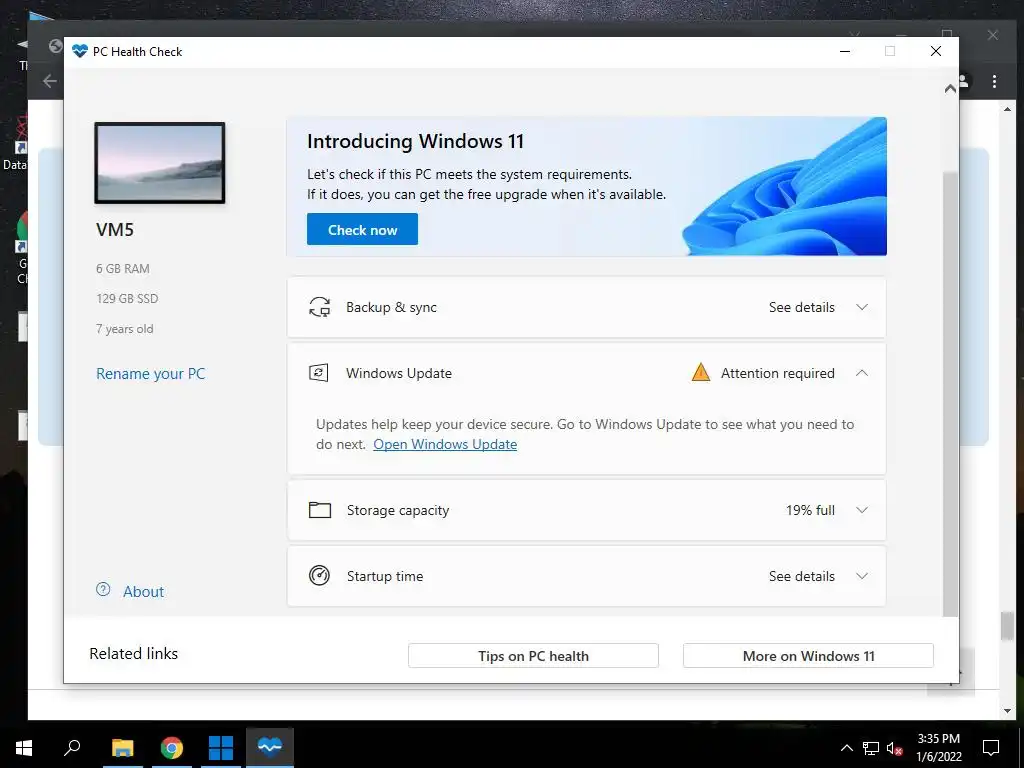Viewport: 1024px width, 768px height.
Task: Open the notification center icon
Action: point(991,748)
